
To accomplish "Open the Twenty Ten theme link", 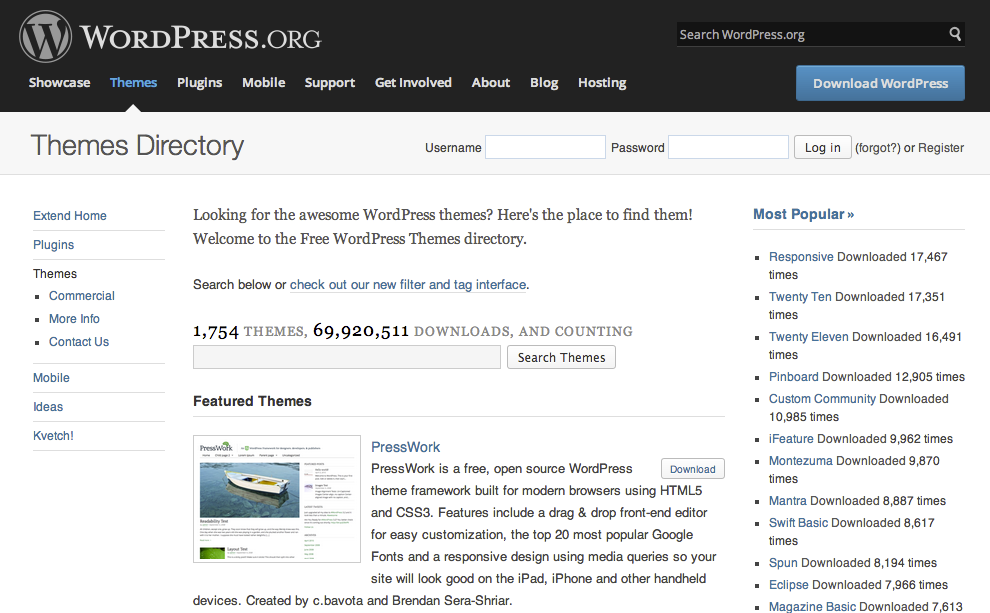I will (800, 297).
